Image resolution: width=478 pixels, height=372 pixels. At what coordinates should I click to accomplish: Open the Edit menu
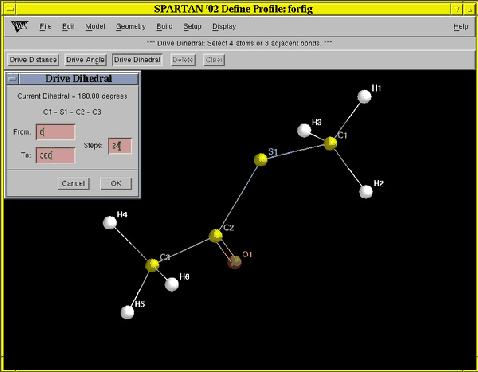coord(68,27)
